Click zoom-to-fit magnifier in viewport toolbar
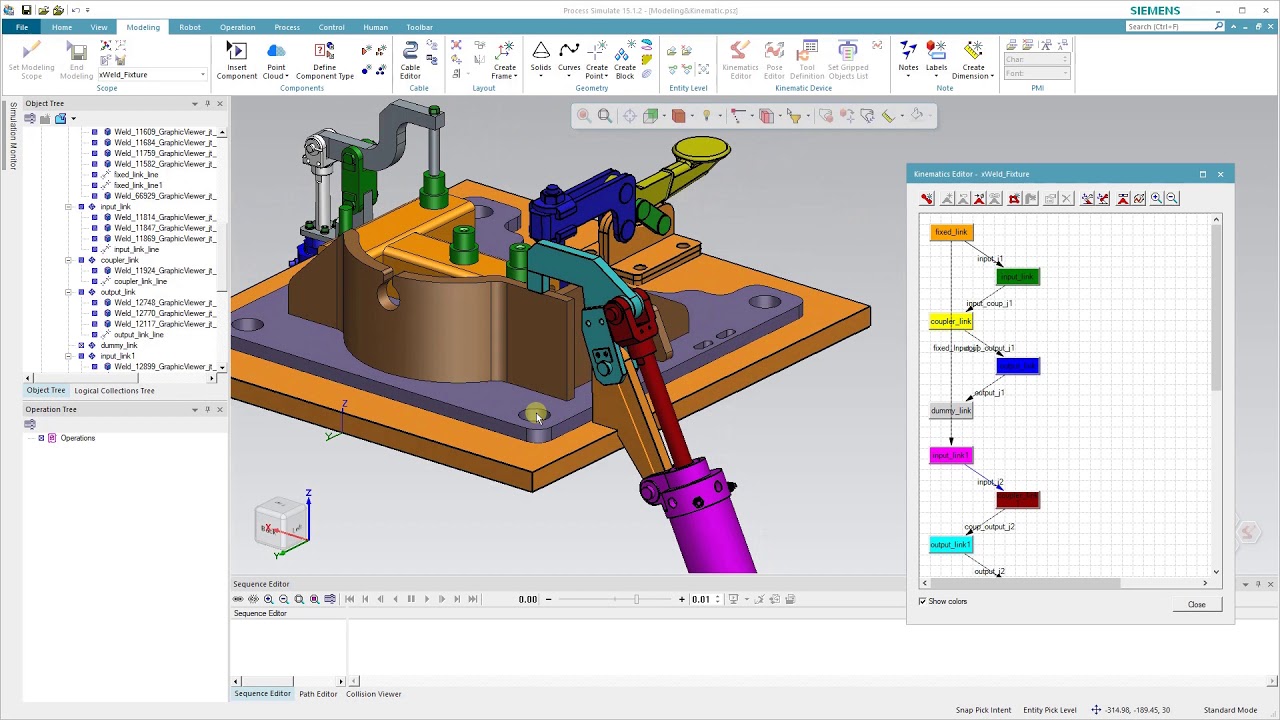Viewport: 1280px width, 720px height. (x=605, y=116)
